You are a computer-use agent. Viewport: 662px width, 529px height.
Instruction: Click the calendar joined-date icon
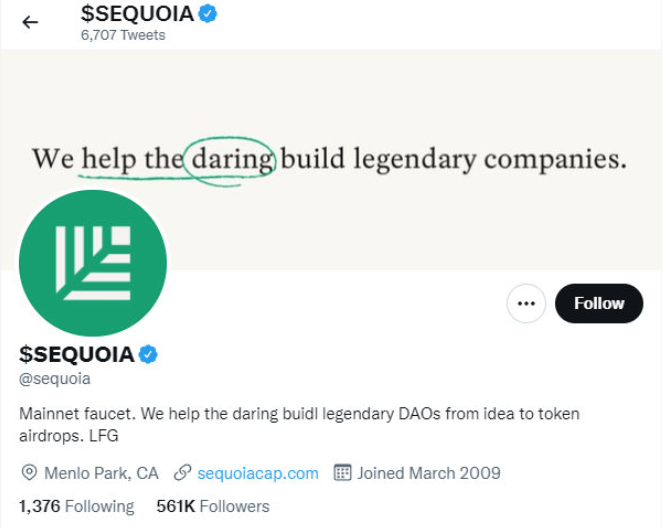(342, 472)
